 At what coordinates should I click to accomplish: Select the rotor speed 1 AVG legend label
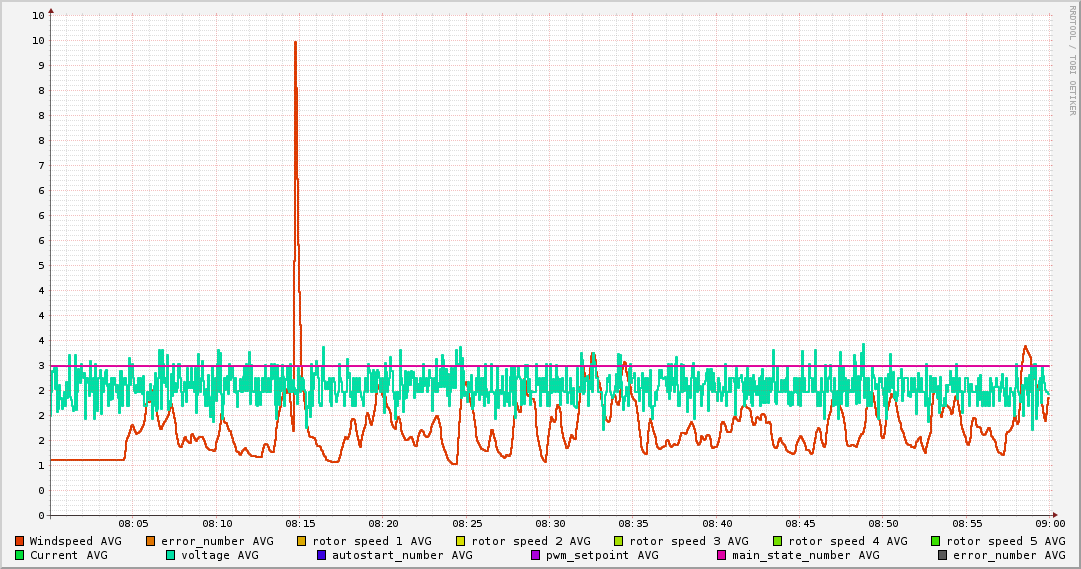371,541
